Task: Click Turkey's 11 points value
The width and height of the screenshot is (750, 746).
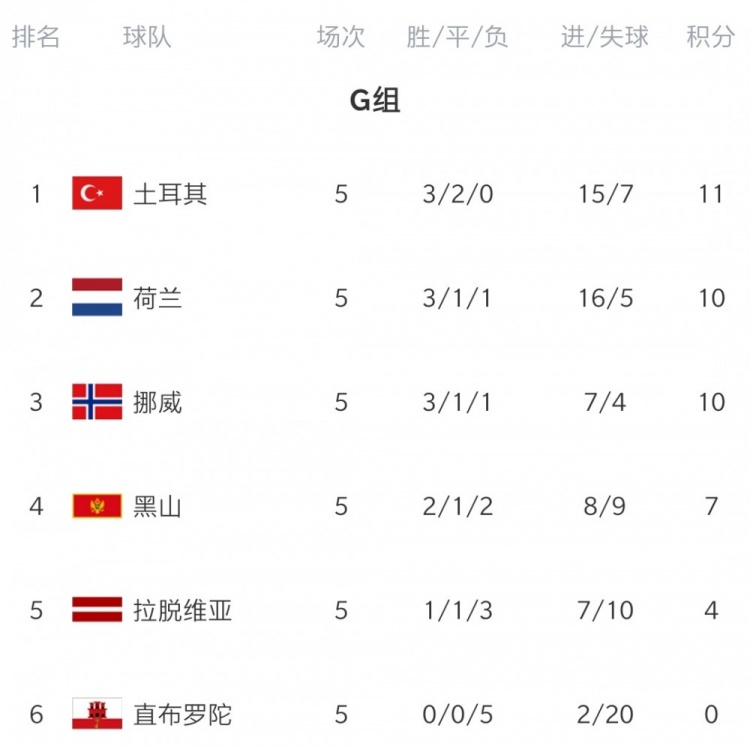Action: point(711,194)
